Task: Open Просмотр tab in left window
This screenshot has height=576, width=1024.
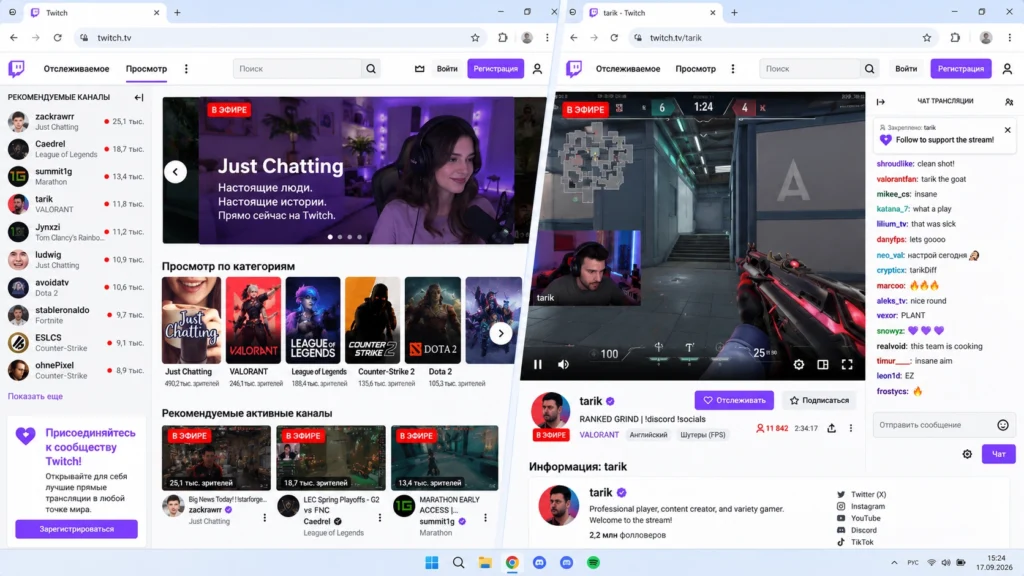Action: tap(146, 69)
